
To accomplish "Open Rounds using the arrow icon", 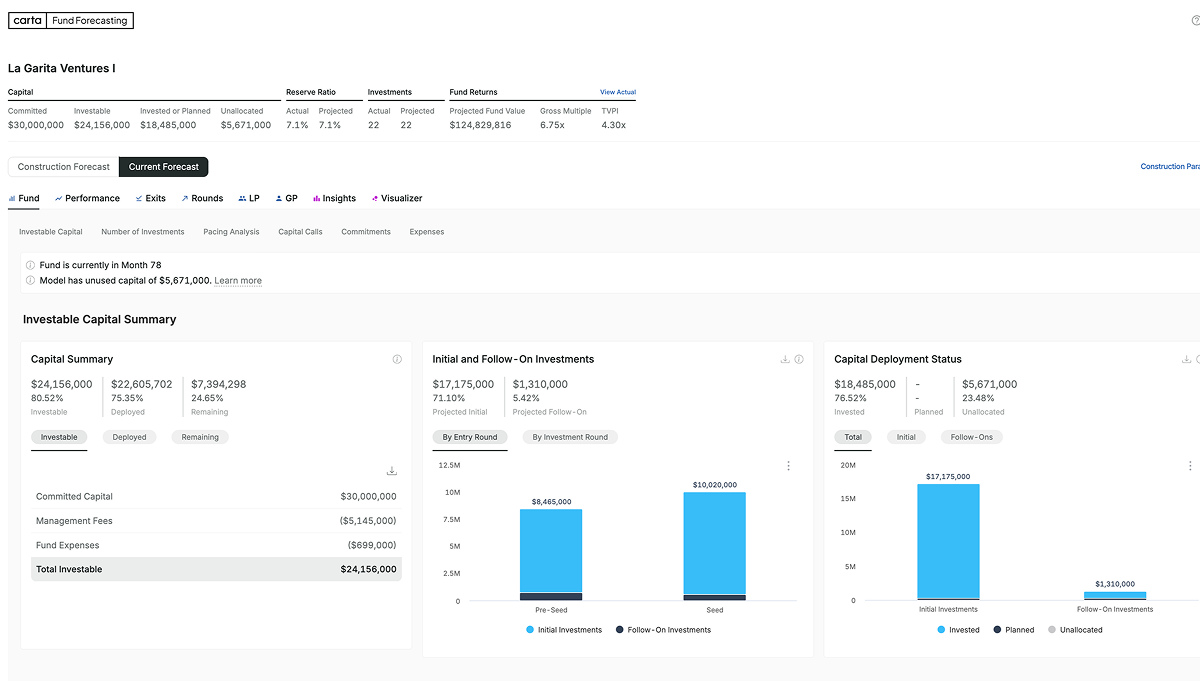I will click(185, 198).
